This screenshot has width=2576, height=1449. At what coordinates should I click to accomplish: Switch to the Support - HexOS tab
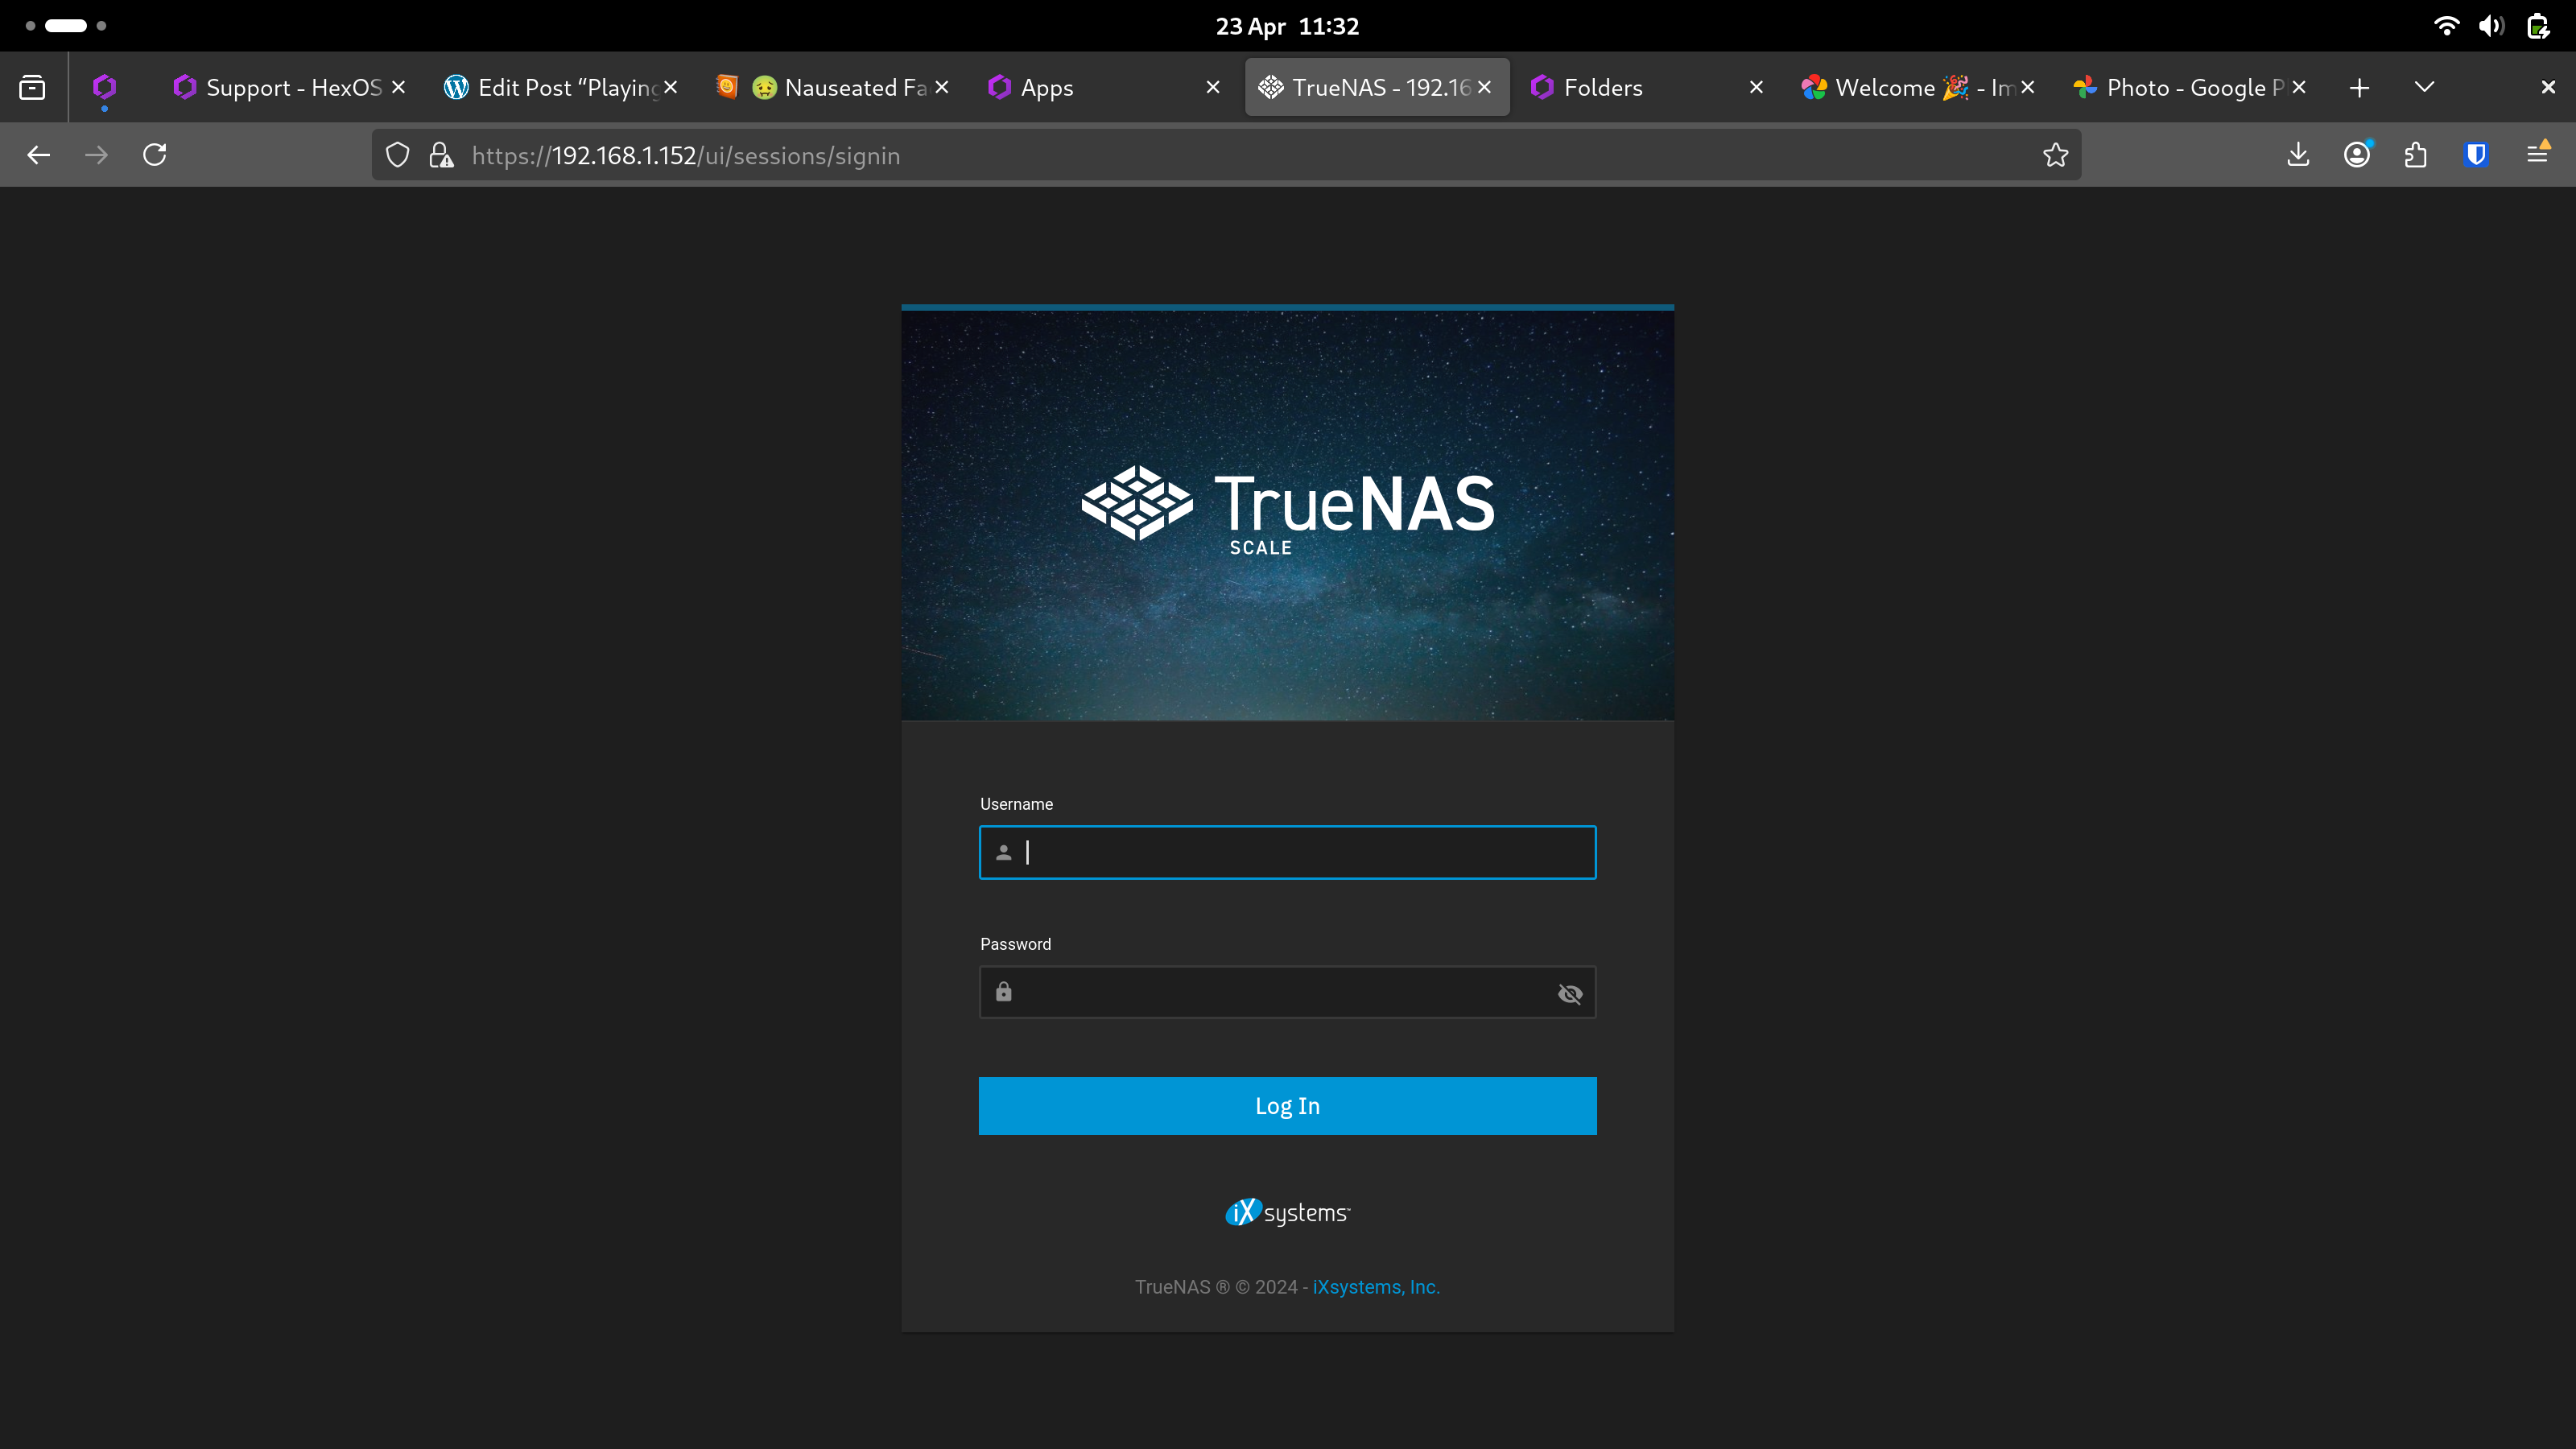point(293,87)
